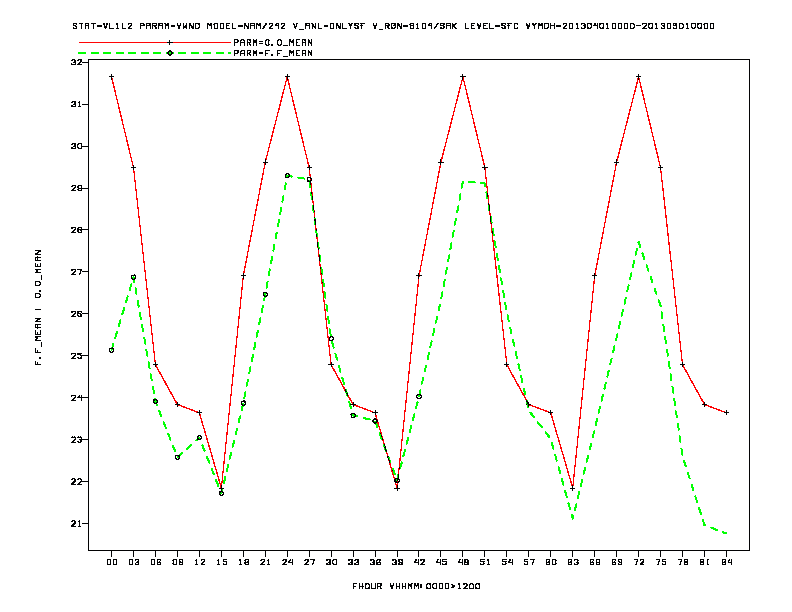Click the x-axis tick label 15
This screenshot has height=612, width=792.
tap(222, 562)
